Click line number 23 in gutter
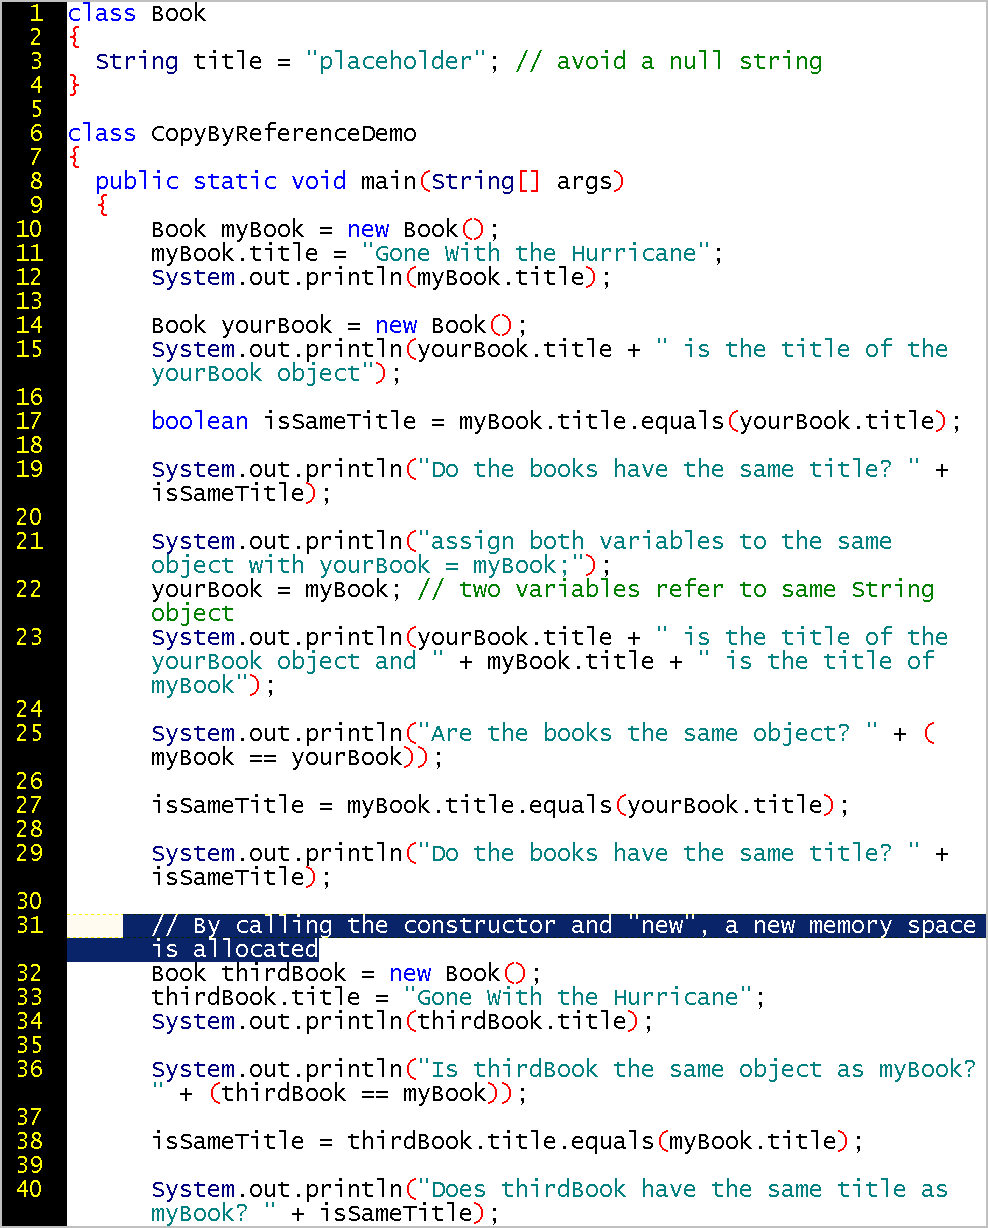 pos(29,638)
